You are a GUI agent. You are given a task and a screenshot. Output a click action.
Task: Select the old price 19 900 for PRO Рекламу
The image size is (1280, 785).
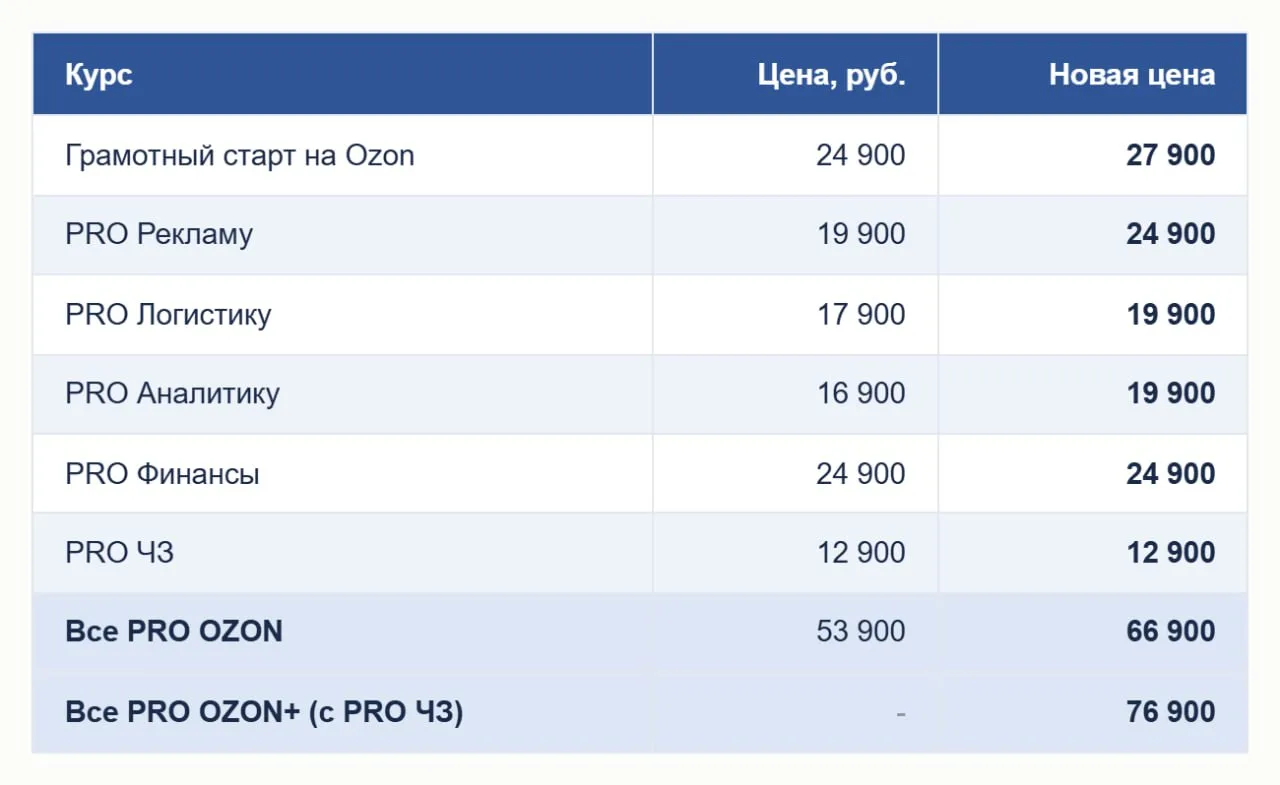(861, 234)
